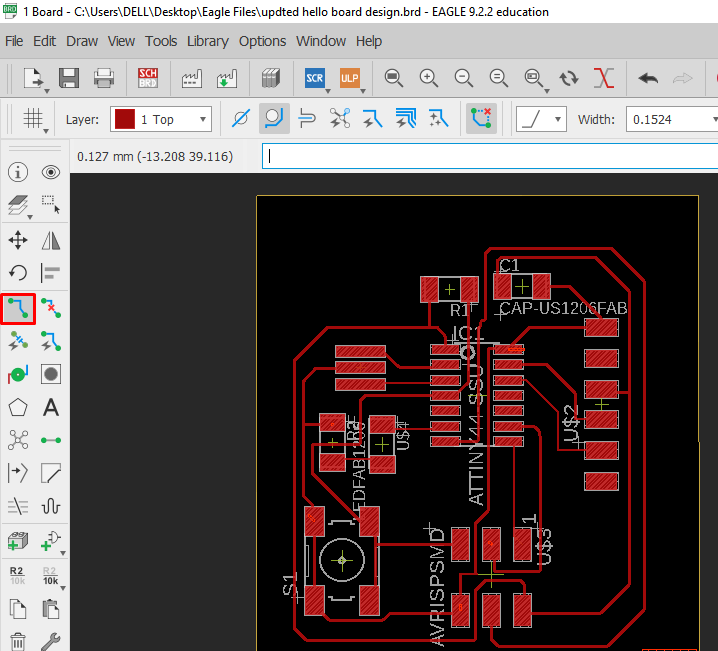Click the Save icon in toolbar
Image resolution: width=718 pixels, height=651 pixels.
click(x=69, y=78)
